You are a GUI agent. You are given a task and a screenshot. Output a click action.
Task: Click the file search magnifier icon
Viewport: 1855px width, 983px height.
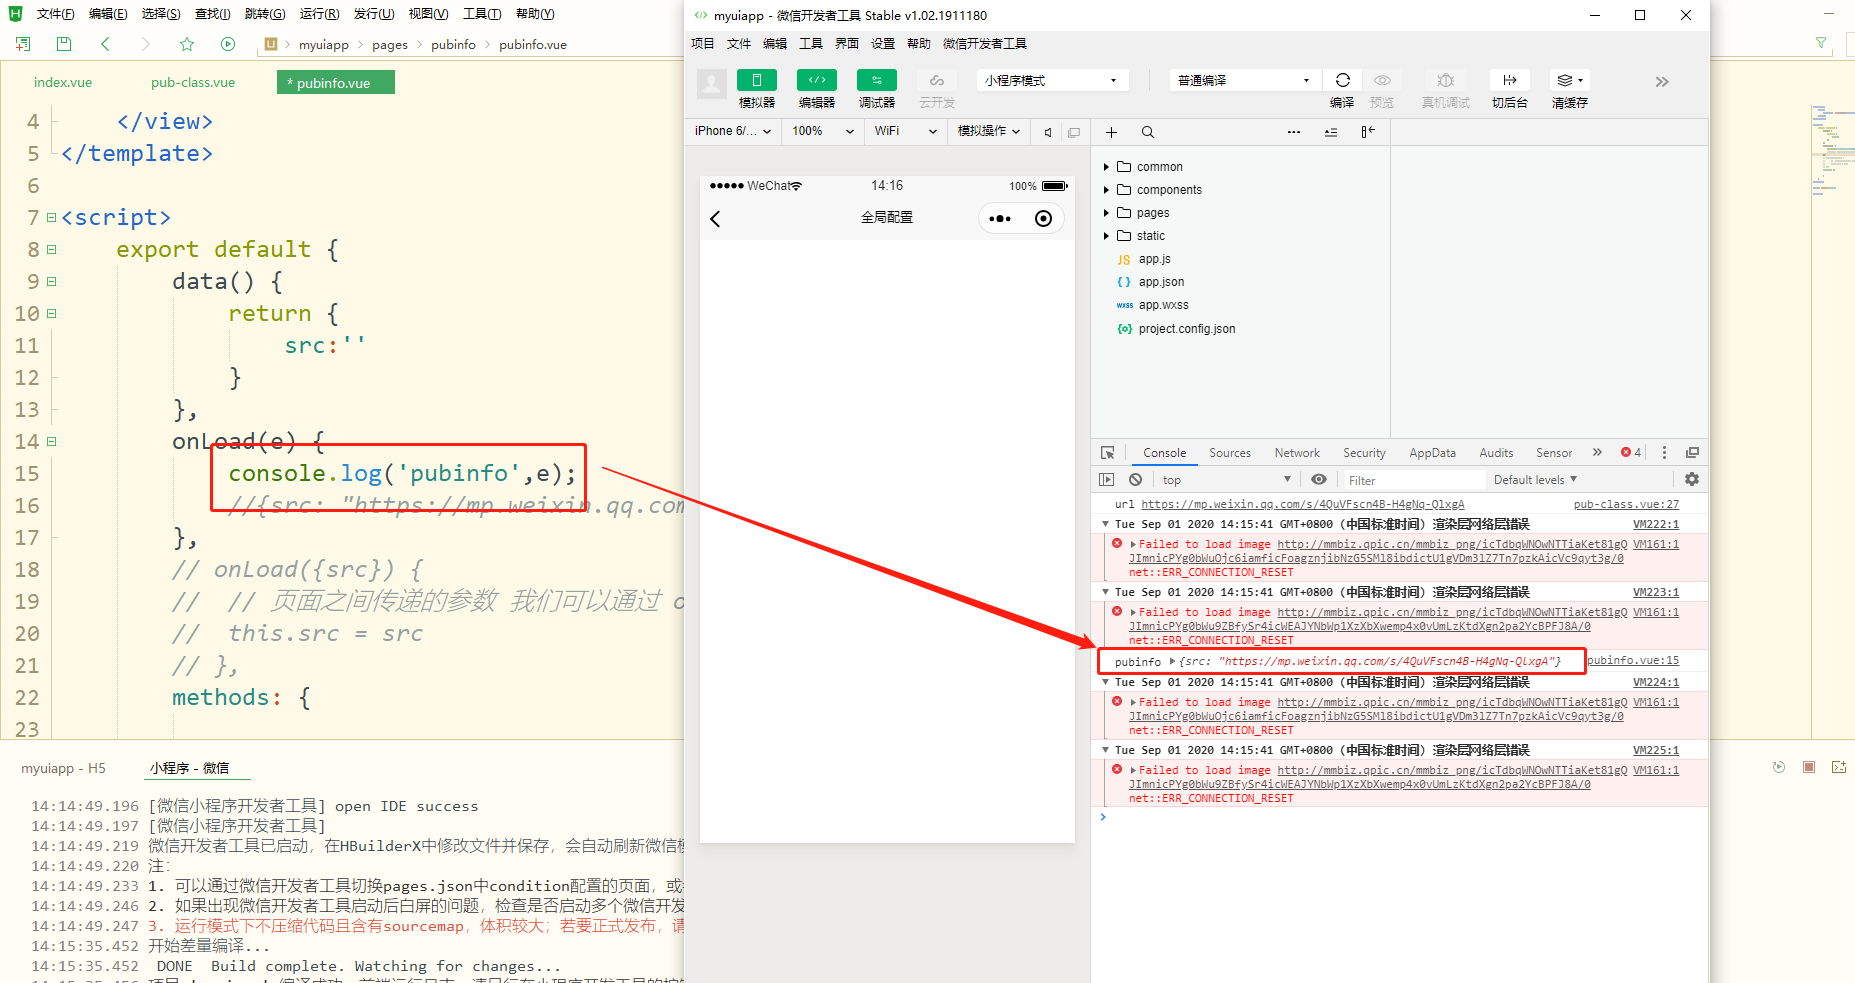1148,132
